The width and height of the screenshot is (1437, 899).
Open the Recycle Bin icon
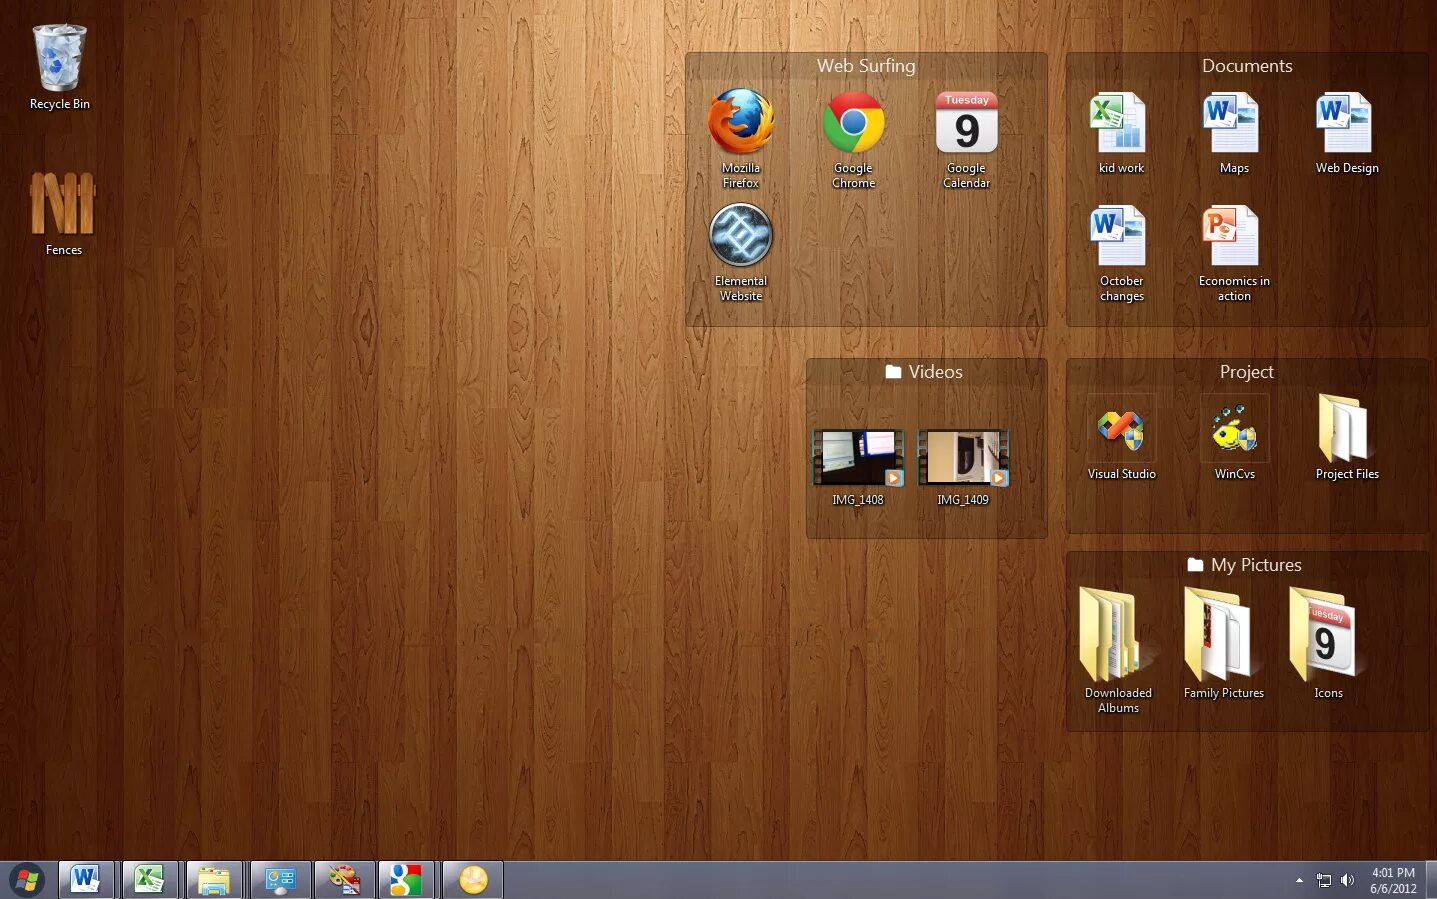point(60,66)
